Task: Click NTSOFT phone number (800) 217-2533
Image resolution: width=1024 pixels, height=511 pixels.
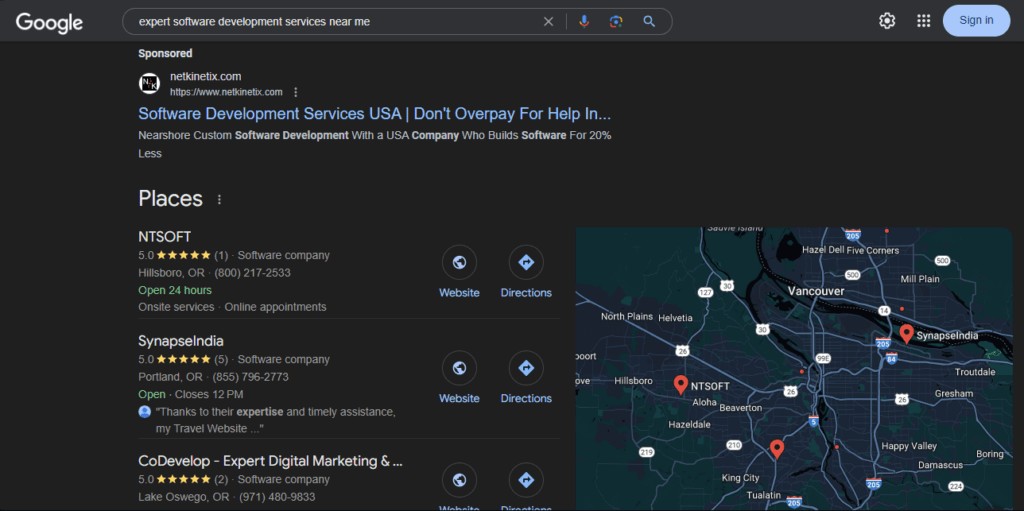Action: click(253, 272)
